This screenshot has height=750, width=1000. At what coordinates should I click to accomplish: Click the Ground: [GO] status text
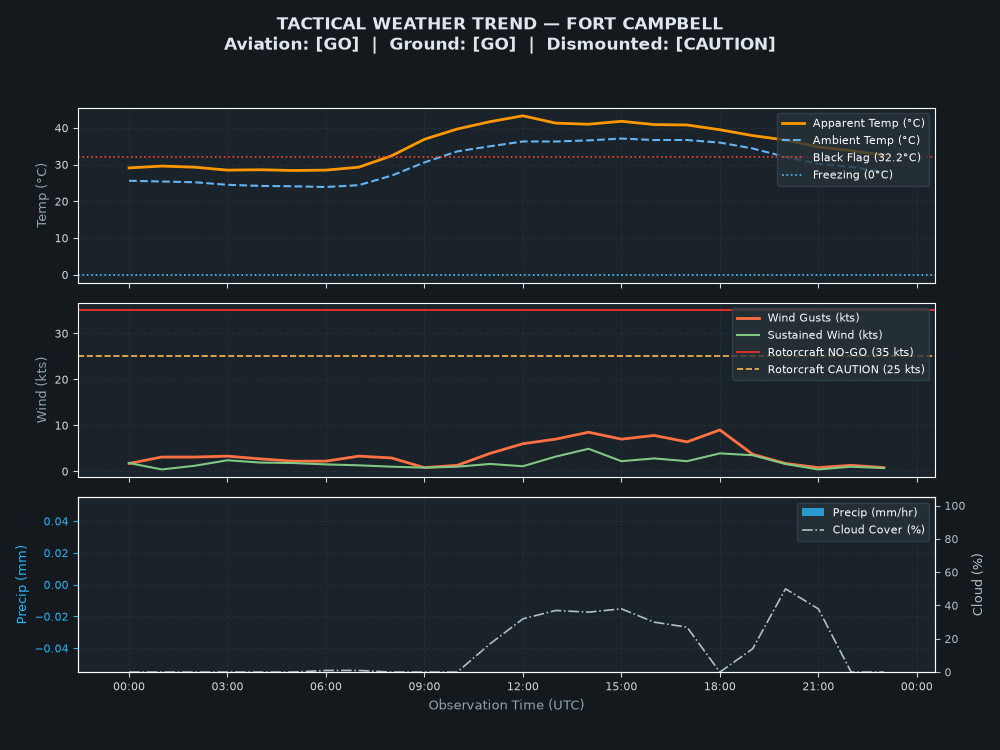click(453, 44)
